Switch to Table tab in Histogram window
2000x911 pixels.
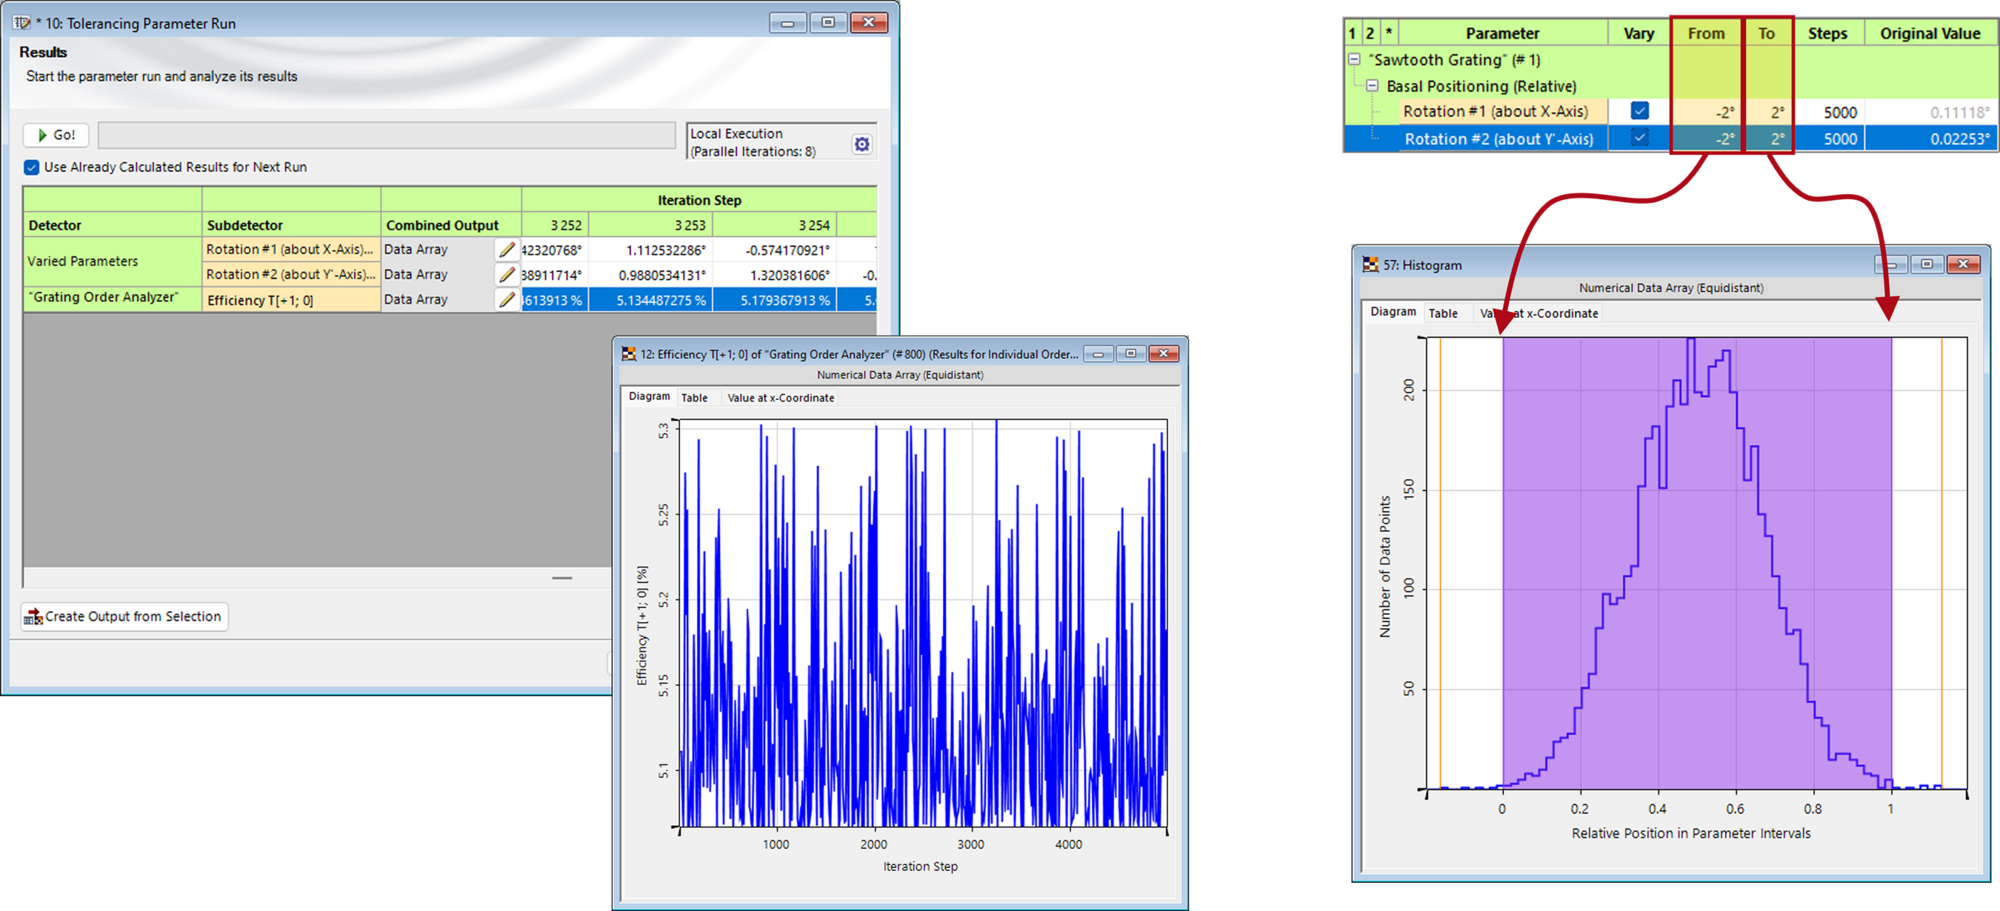click(1445, 312)
